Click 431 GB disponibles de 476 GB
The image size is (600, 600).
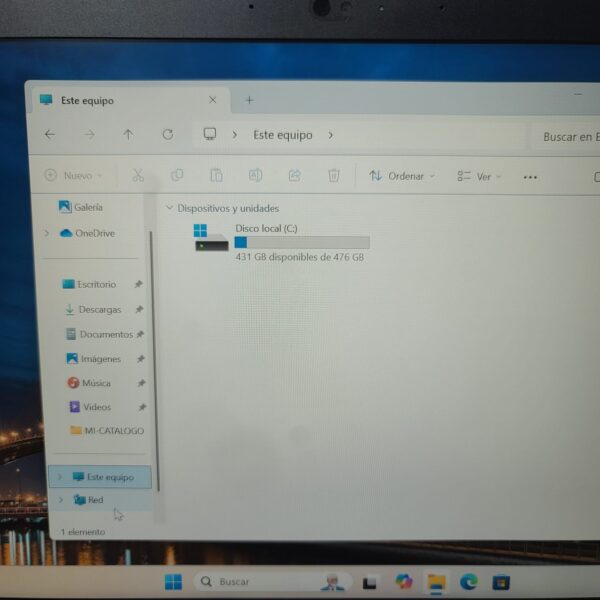pyautogui.click(x=300, y=257)
